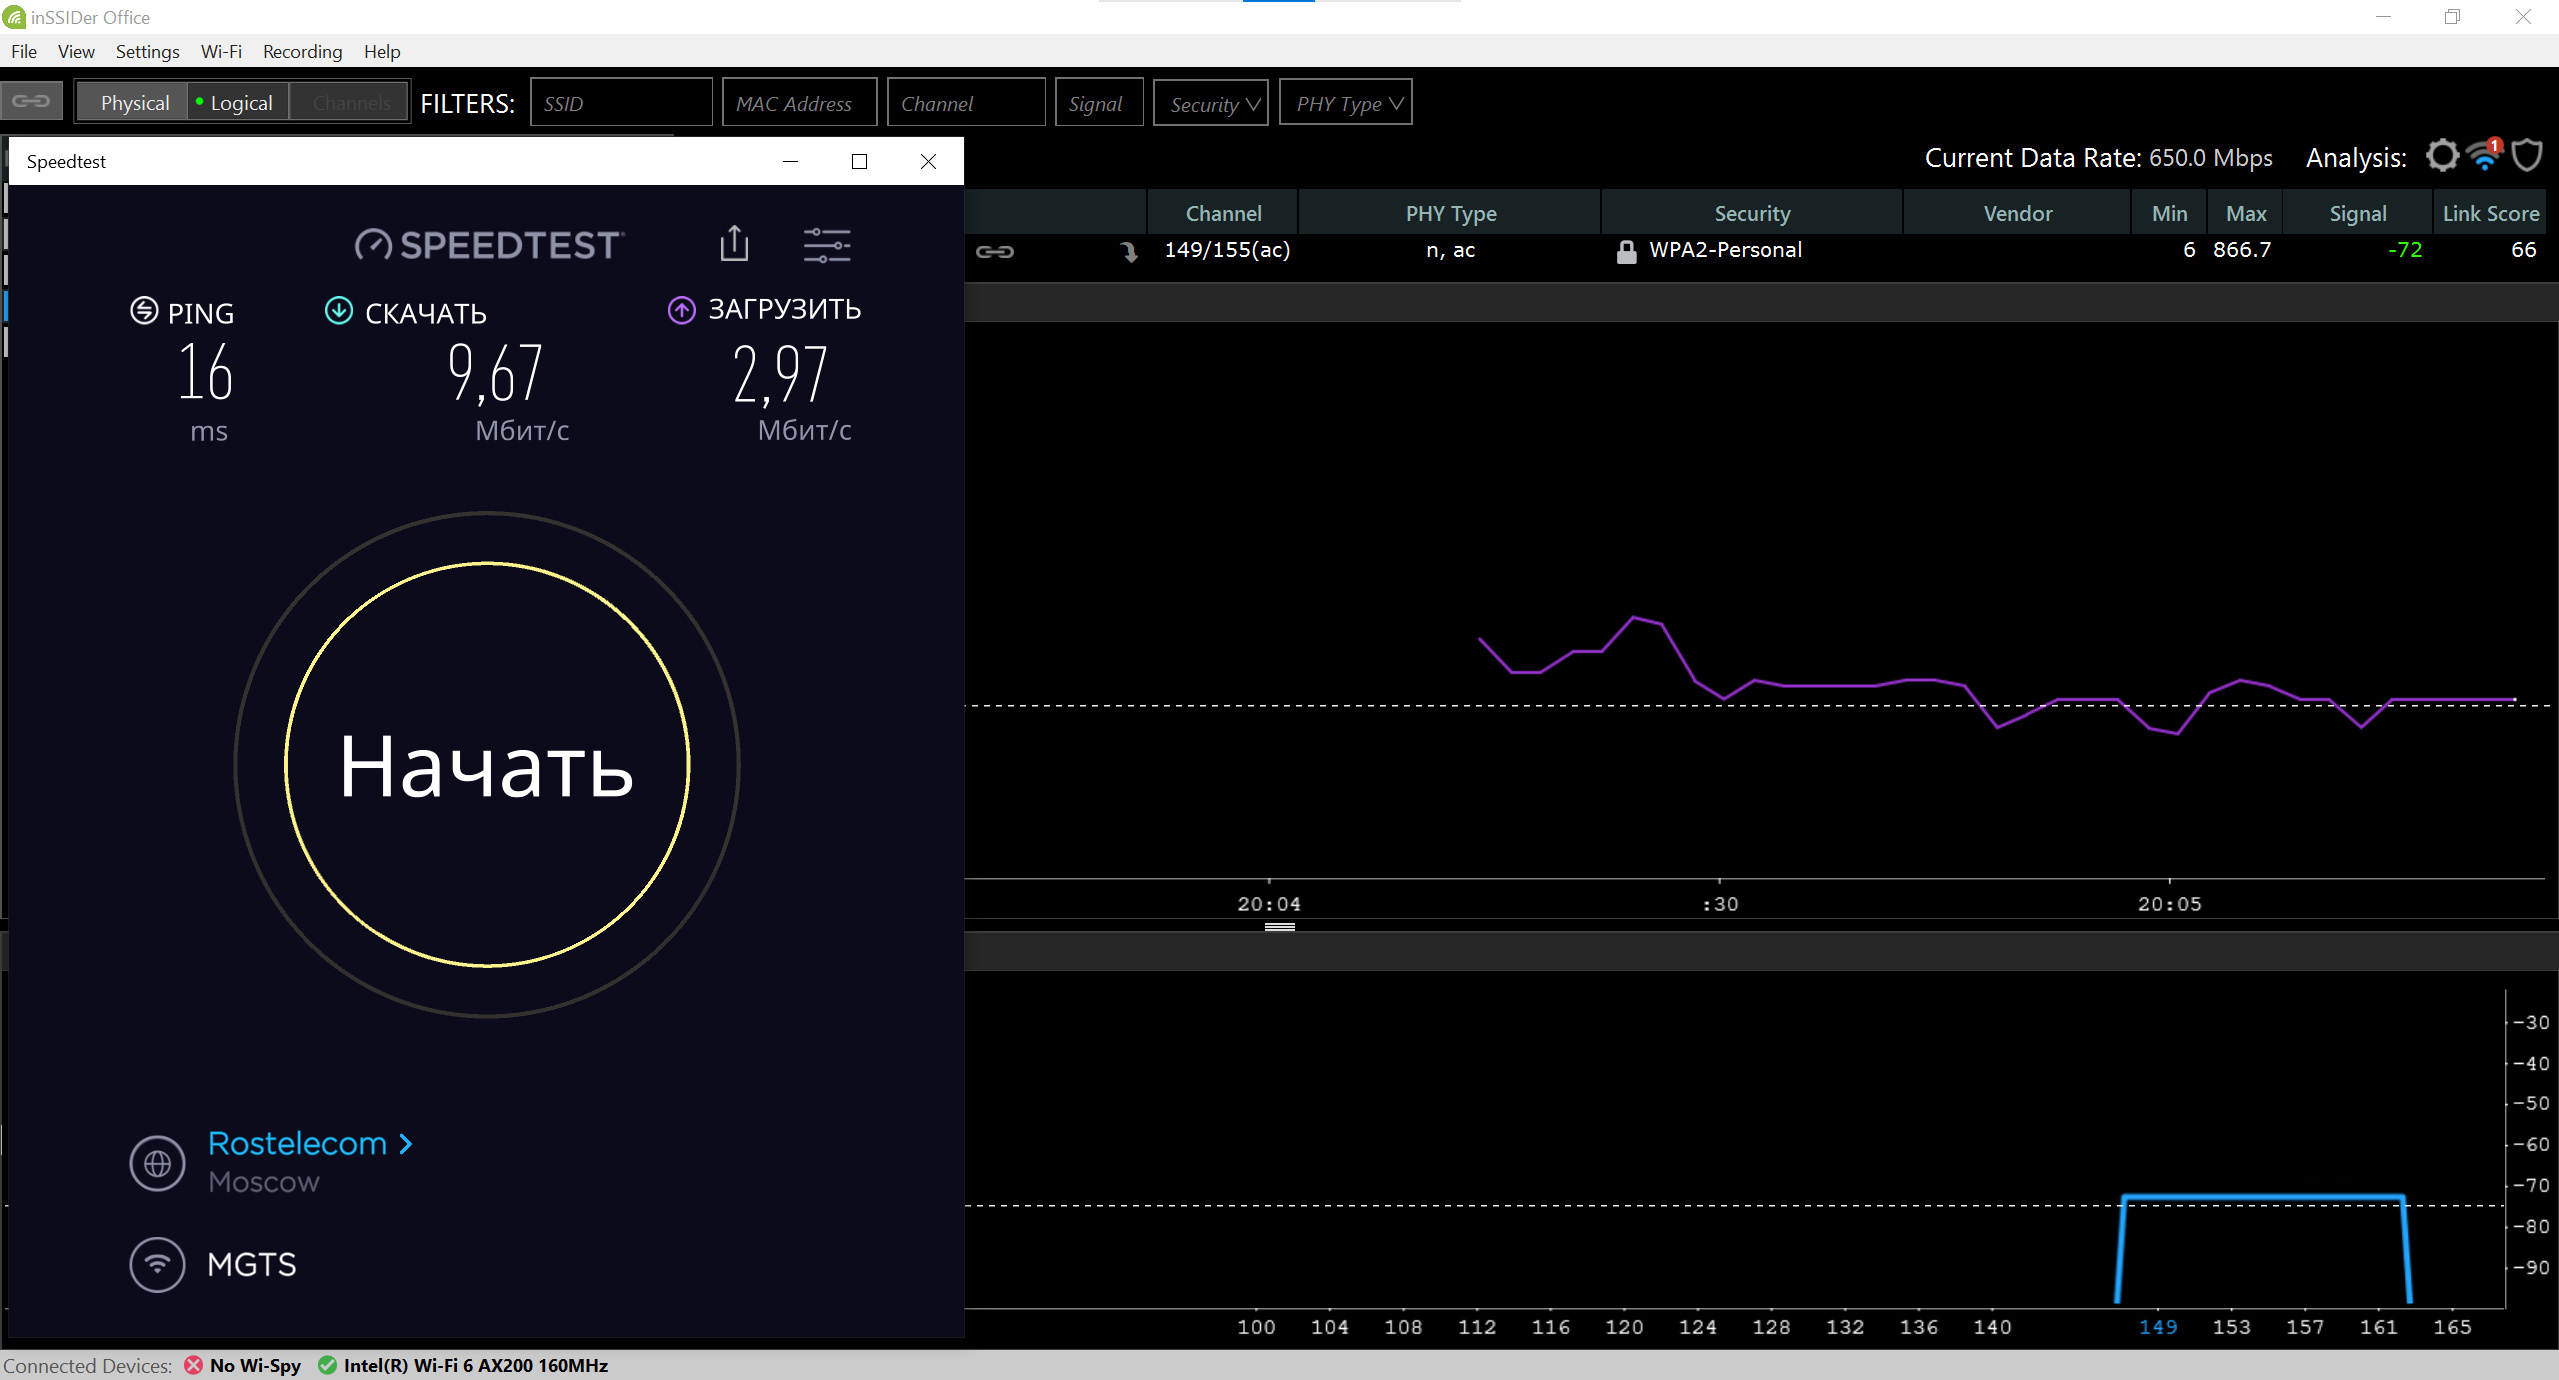Sort by the PHY Type column header
The width and height of the screenshot is (2559, 1380).
pos(1450,213)
